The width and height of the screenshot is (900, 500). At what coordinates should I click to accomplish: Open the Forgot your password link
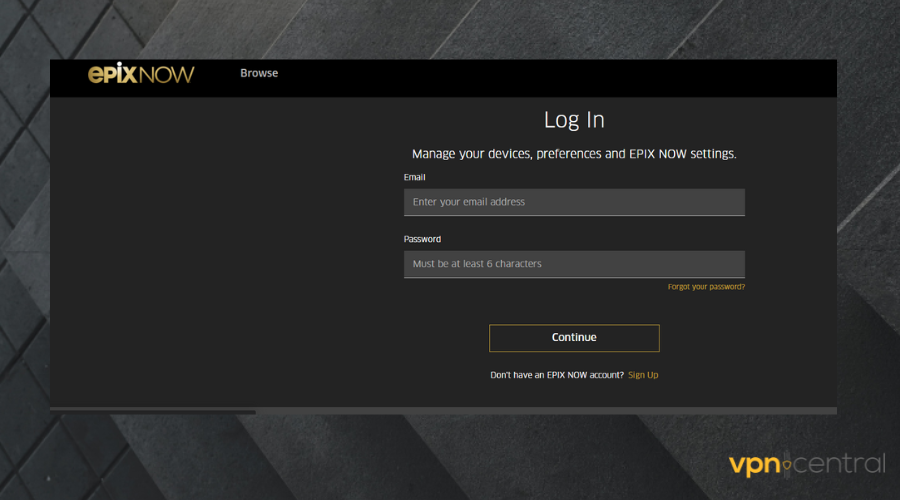[x=706, y=287]
